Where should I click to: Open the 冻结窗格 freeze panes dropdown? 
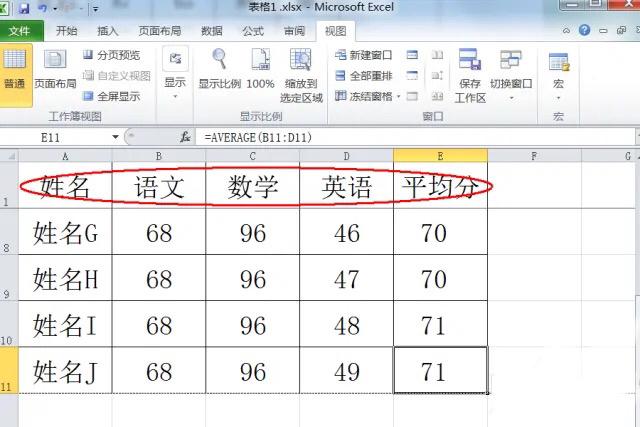[367, 96]
